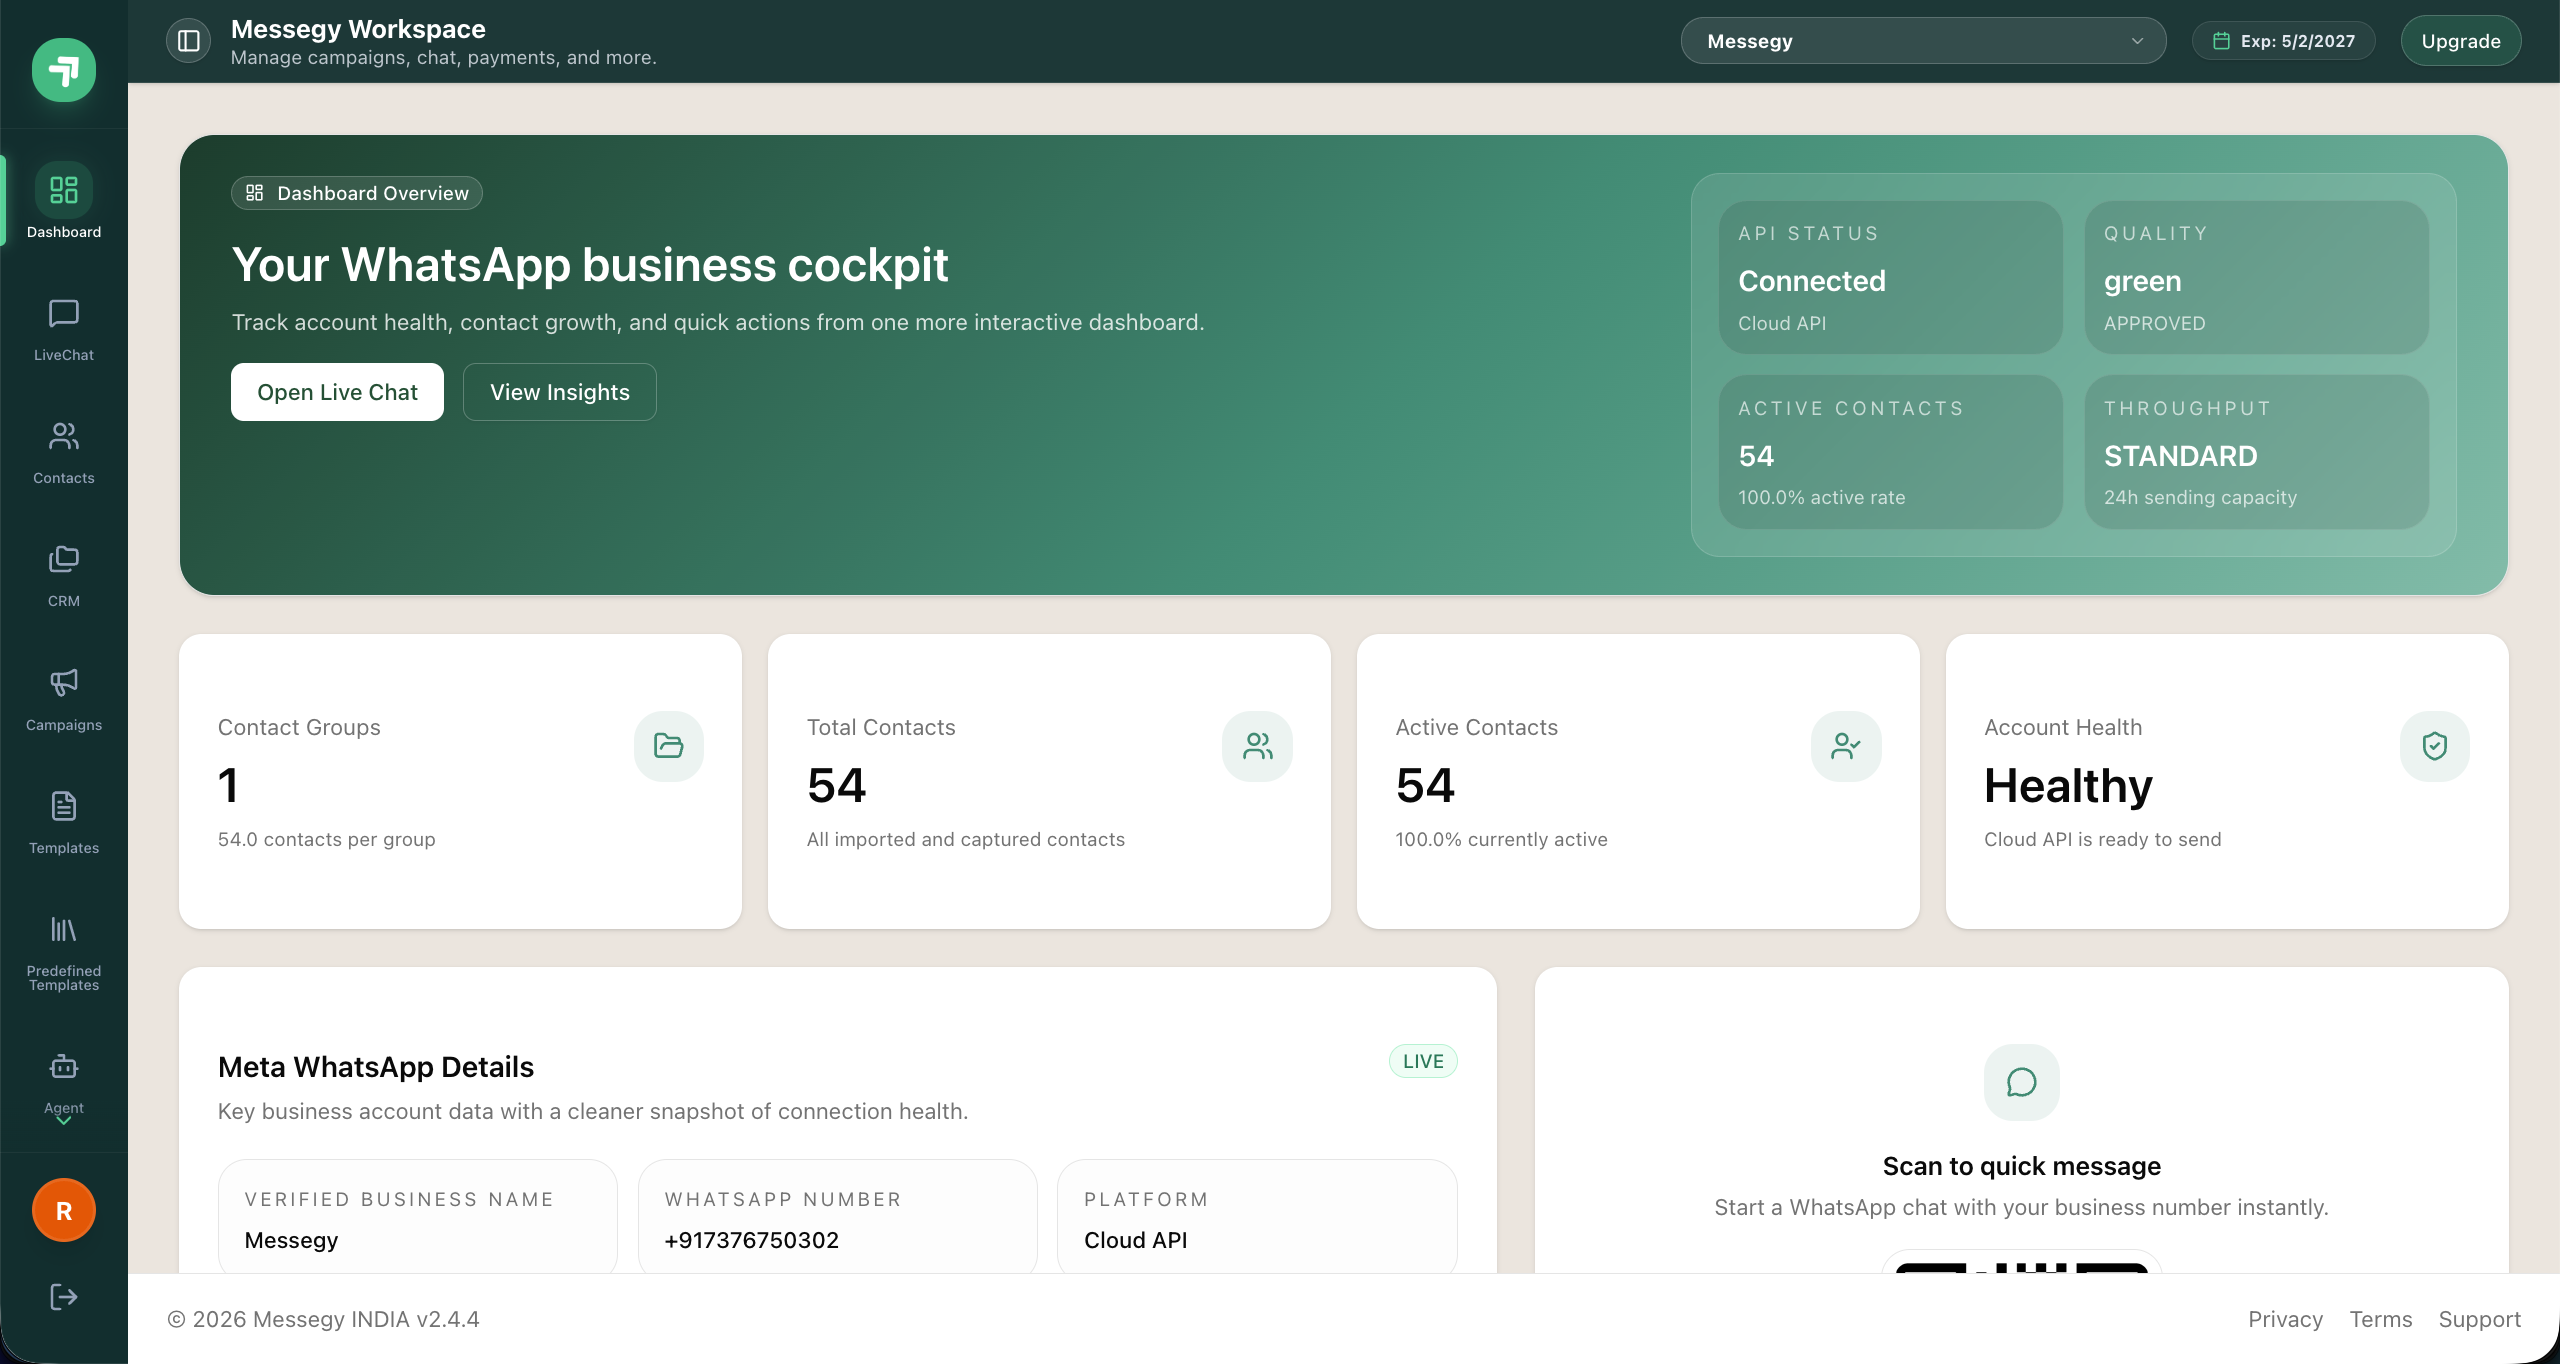The height and width of the screenshot is (1364, 2560).
Task: Click the Healthy account health value
Action: (x=2068, y=786)
